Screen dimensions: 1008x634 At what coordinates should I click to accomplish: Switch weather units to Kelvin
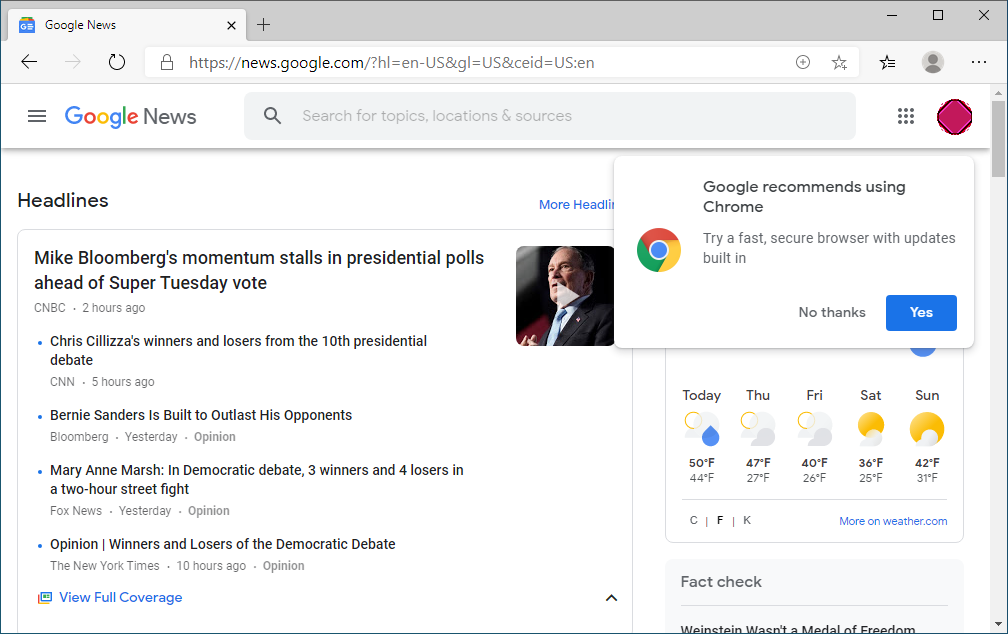point(747,520)
